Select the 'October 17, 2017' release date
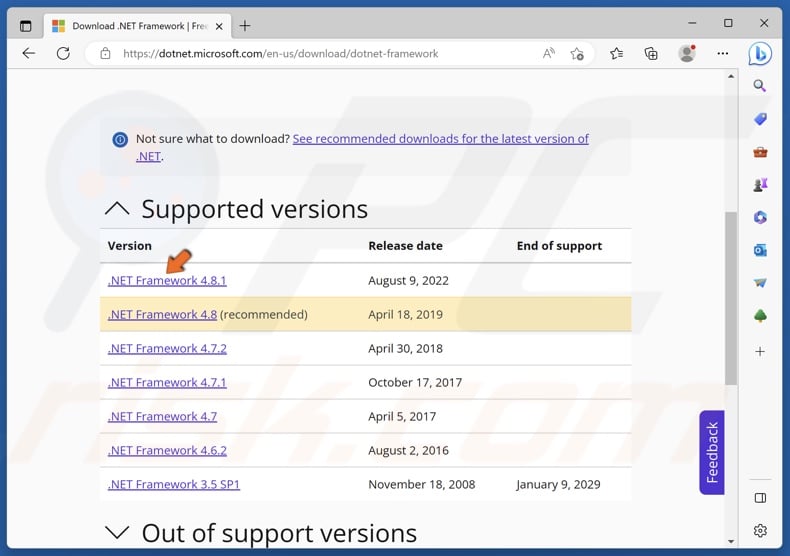Screen dimensions: 790x556 [415, 382]
